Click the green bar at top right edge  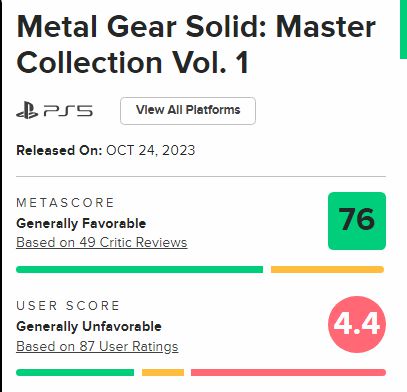pos(403,29)
